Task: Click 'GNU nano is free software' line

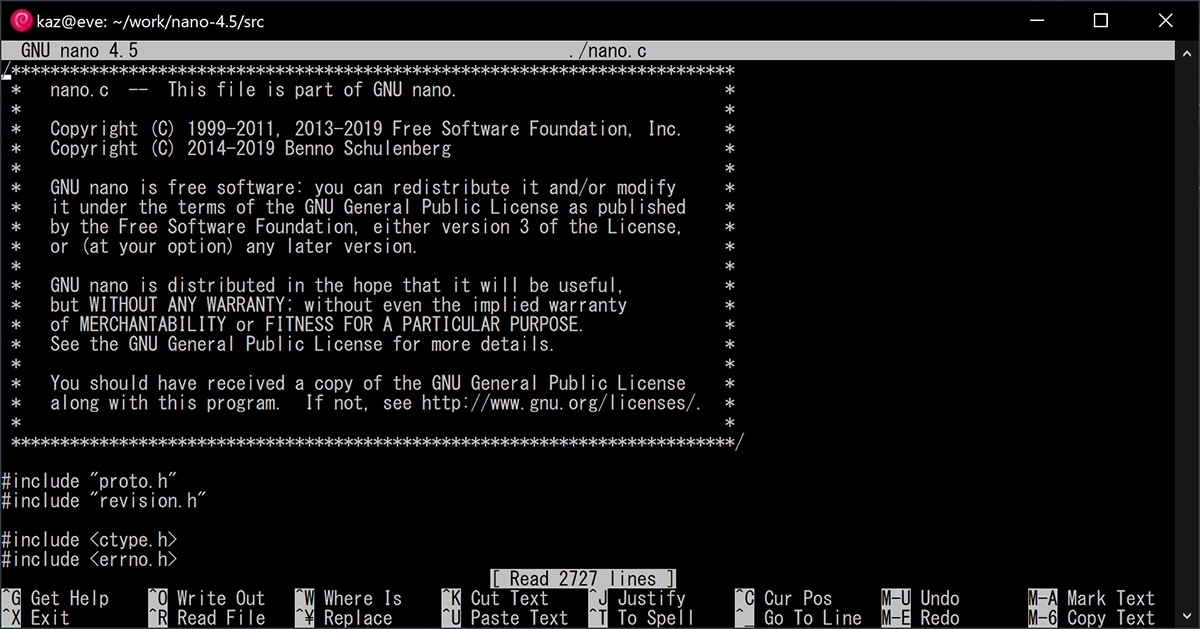Action: (x=363, y=188)
